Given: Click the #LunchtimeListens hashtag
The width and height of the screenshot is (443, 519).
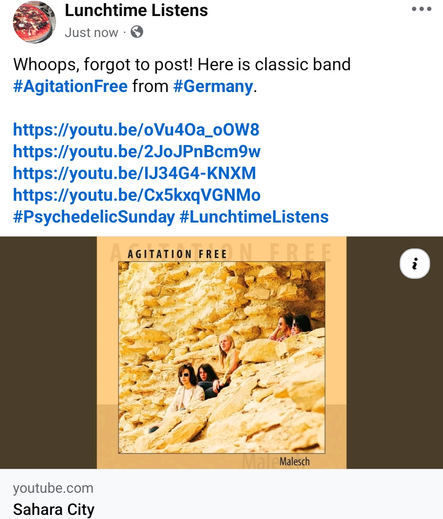Looking at the screenshot, I should 254,217.
